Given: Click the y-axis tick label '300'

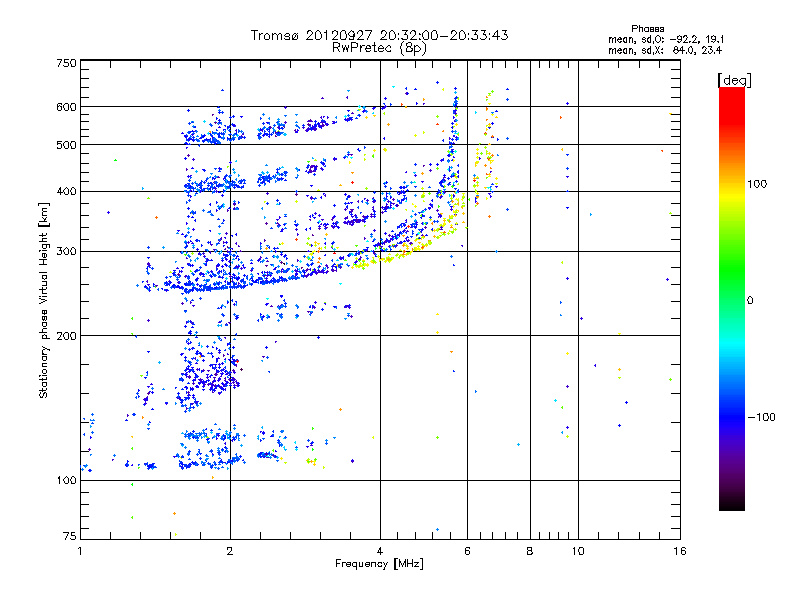Looking at the screenshot, I should (x=66, y=252).
